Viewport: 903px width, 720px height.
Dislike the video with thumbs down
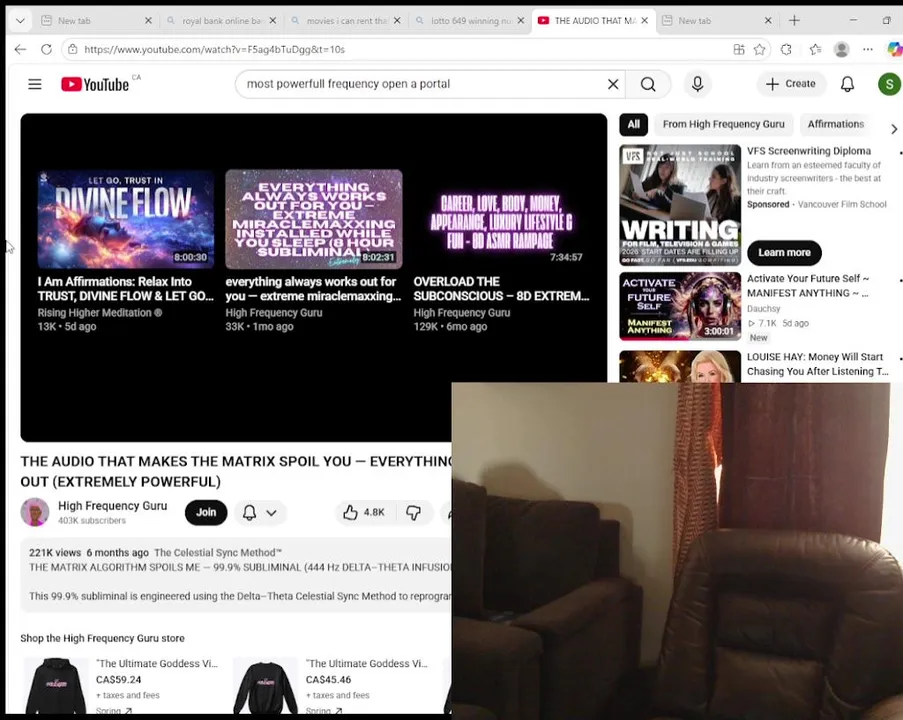(x=413, y=512)
